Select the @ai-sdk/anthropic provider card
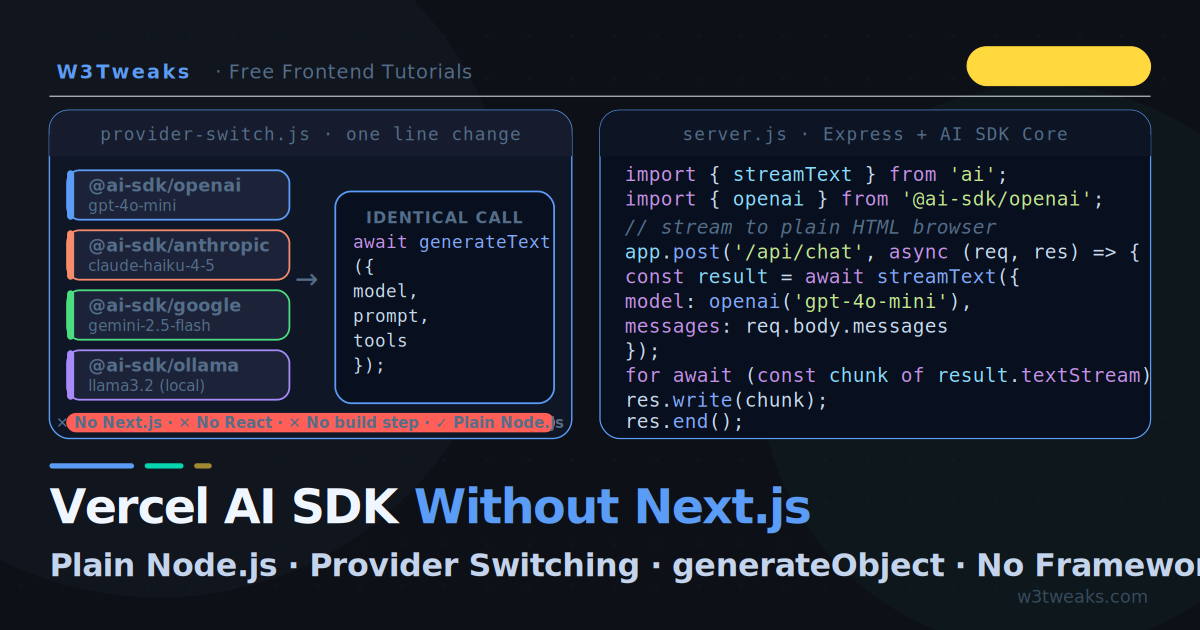The height and width of the screenshot is (630, 1200). 178,255
